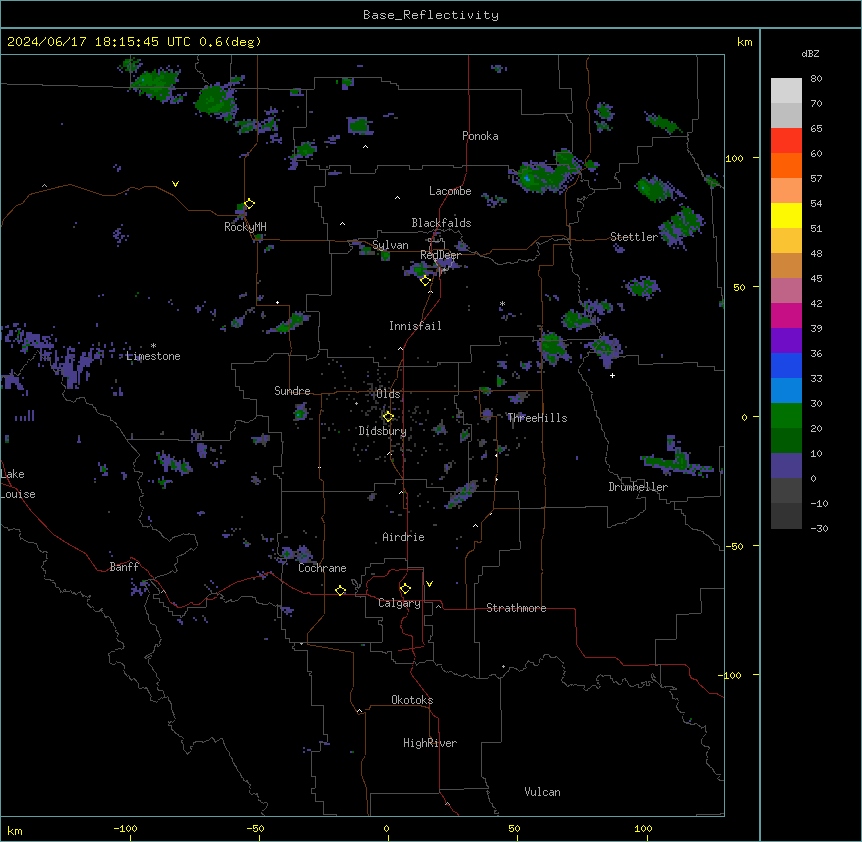Select the Didsbury label
Image resolution: width=862 pixels, height=842 pixels.
[383, 431]
